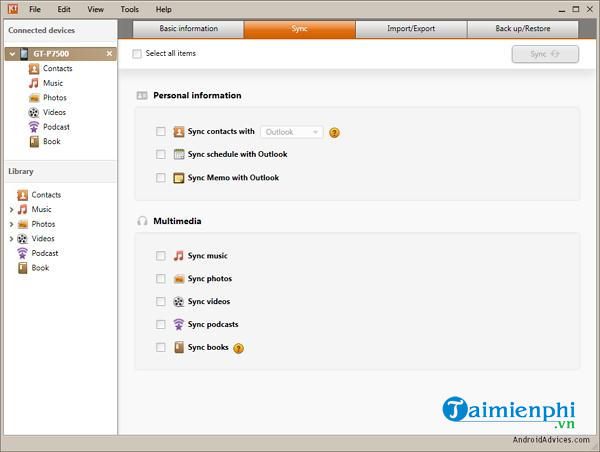This screenshot has height=452, width=600.
Task: Click the Book icon in Library section
Action: [x=22, y=268]
